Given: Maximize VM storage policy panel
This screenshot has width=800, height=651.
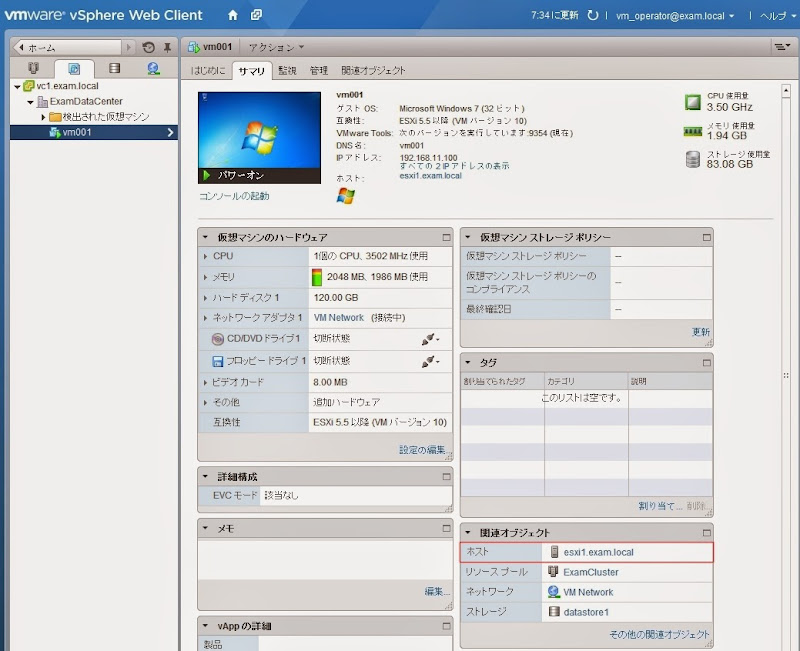Looking at the screenshot, I should point(707,237).
